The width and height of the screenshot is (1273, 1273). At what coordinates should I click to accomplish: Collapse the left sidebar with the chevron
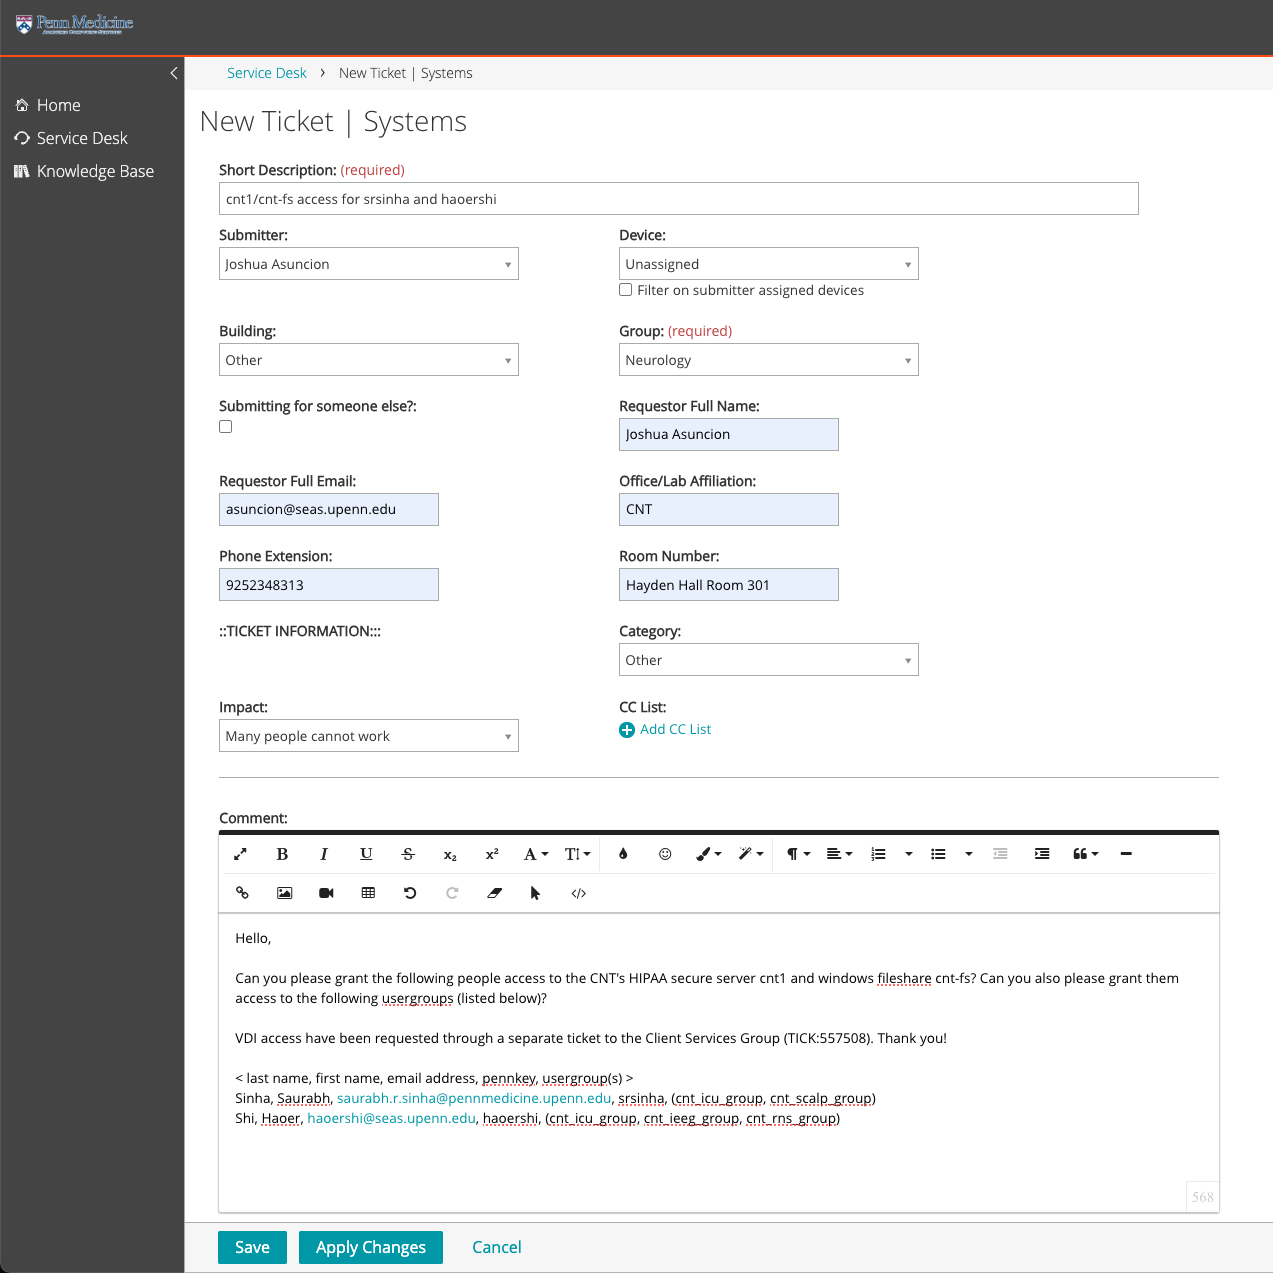pyautogui.click(x=174, y=73)
